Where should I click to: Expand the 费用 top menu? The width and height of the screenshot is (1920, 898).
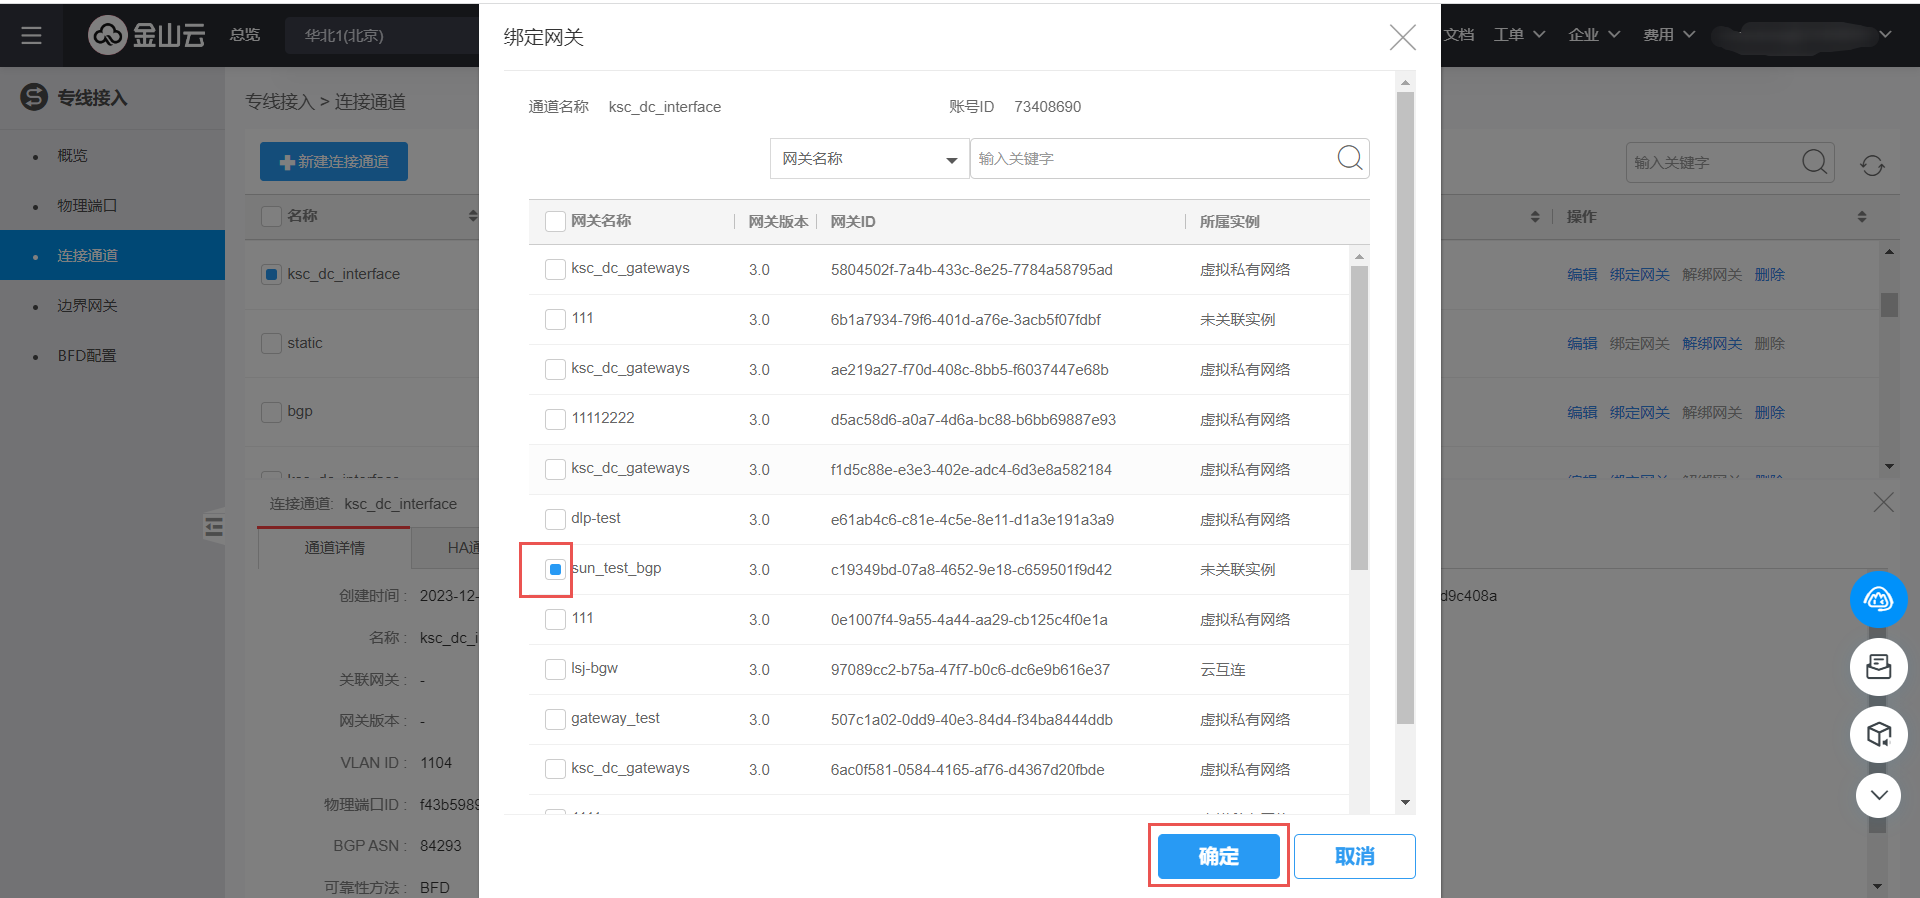tap(1669, 35)
